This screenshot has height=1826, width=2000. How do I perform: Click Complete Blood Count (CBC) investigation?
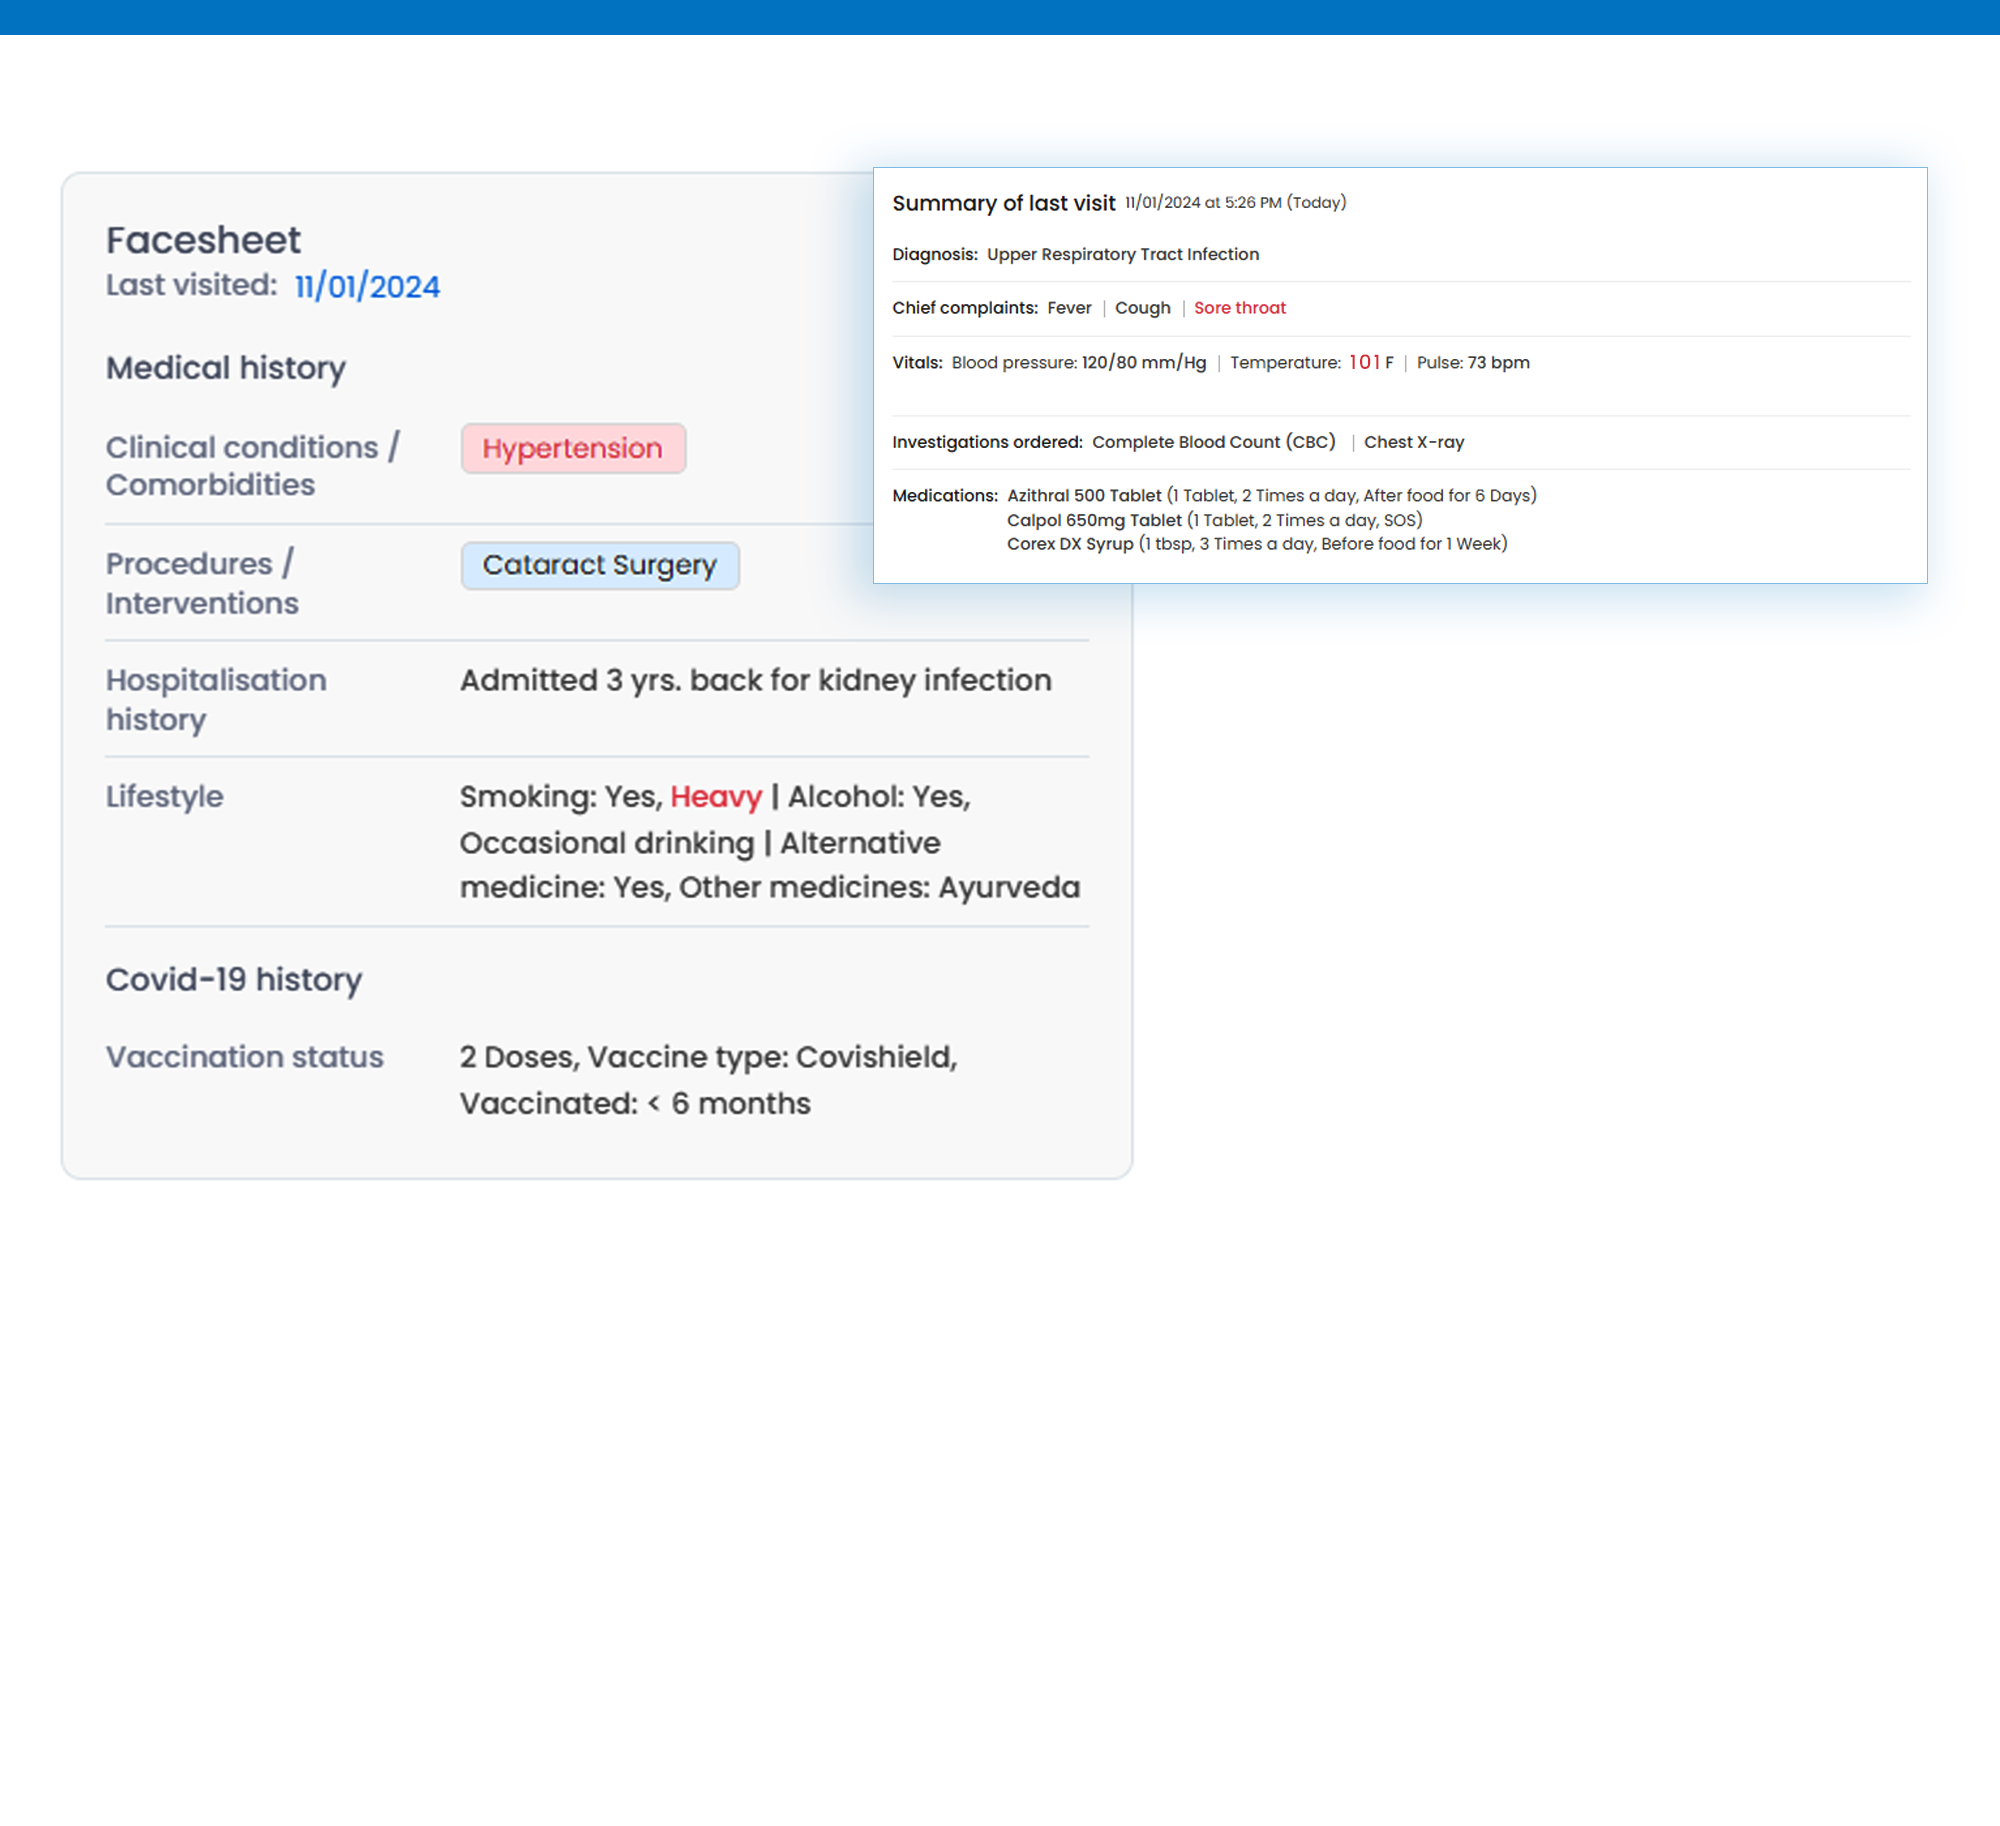point(1213,442)
